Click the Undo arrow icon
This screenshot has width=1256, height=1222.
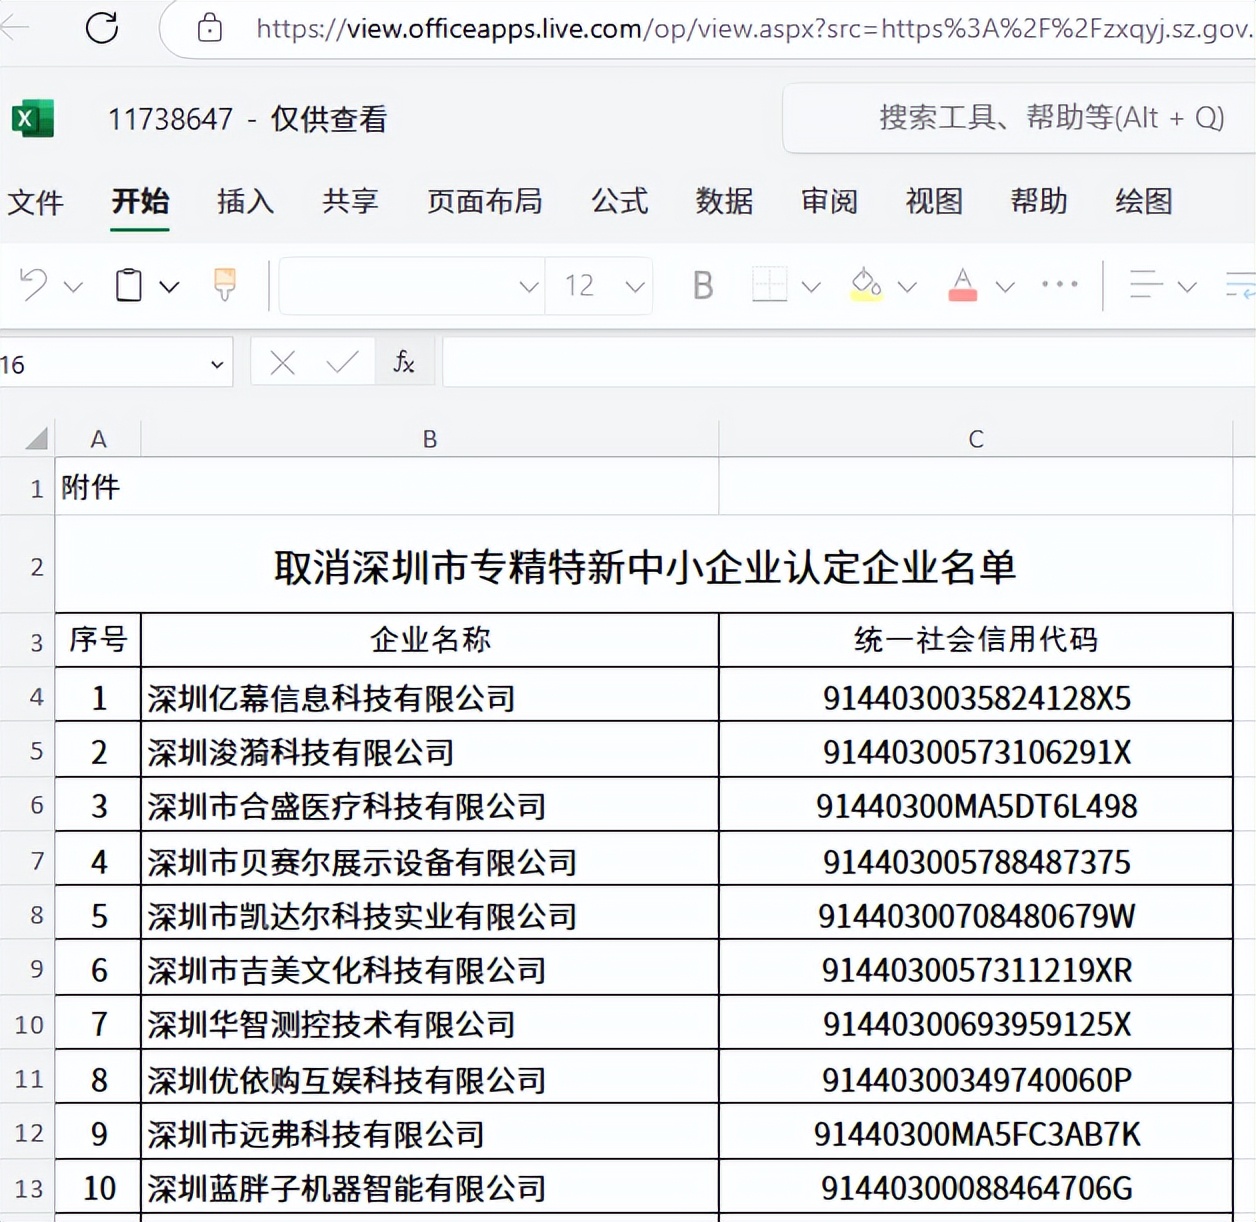tap(34, 285)
